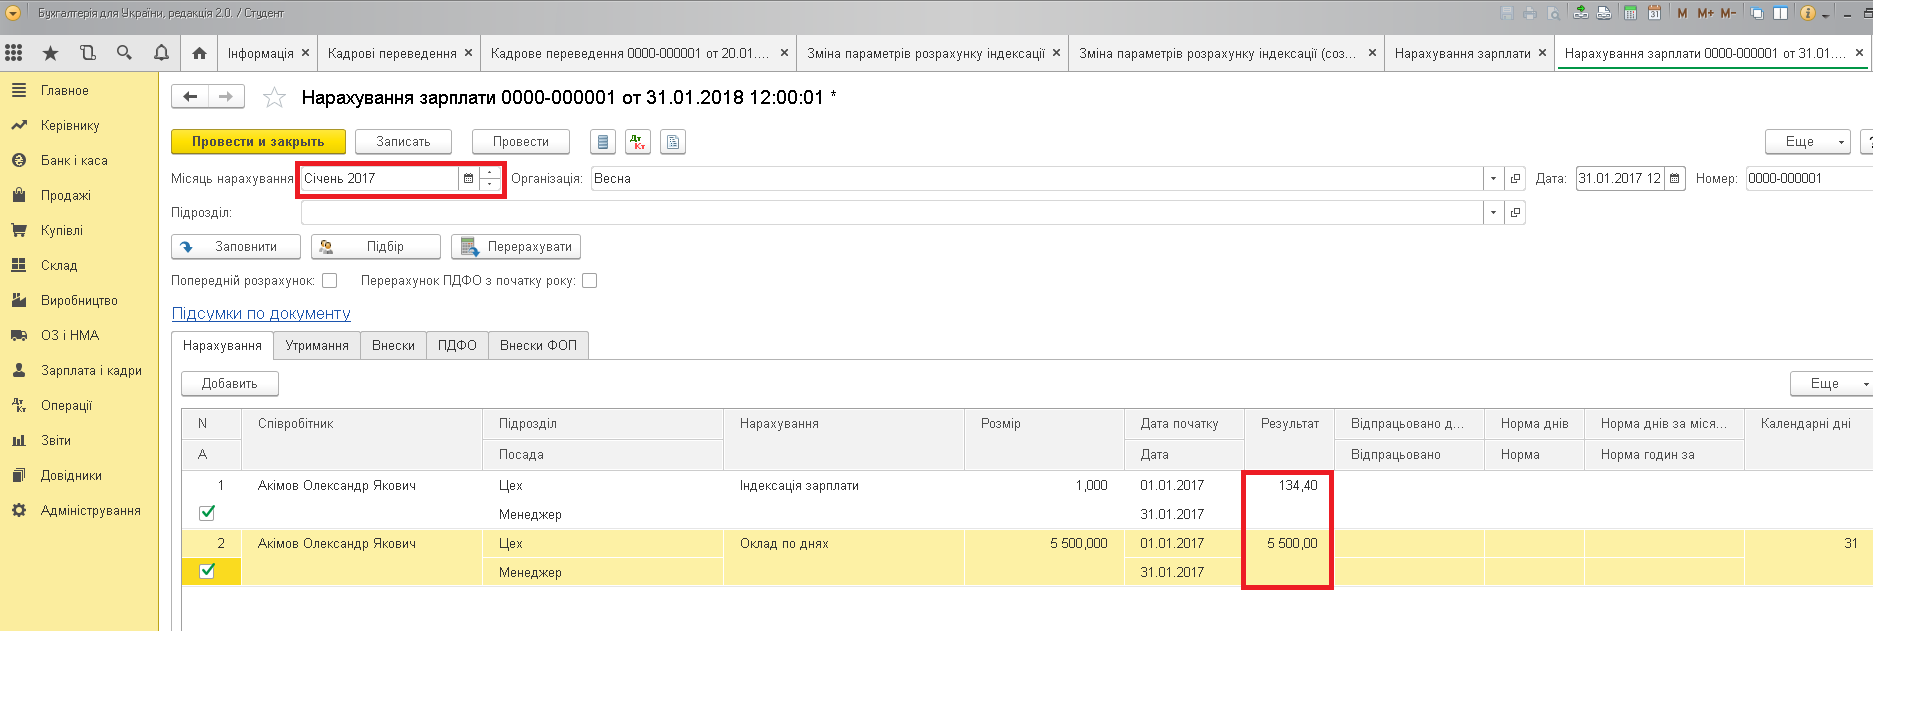
Task: Switch to Утримання tab
Action: click(x=317, y=346)
